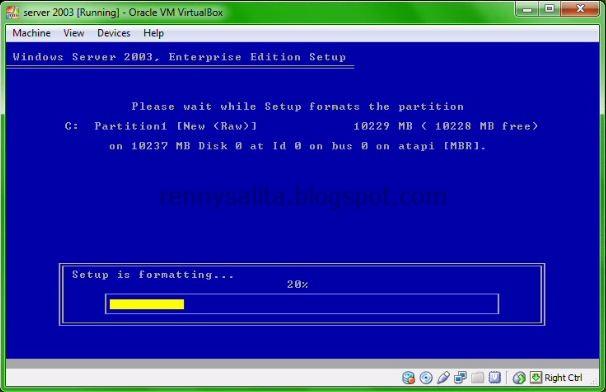Image resolution: width=606 pixels, height=392 pixels.
Task: Click the hard disk activity indicator icon
Action: 409,377
